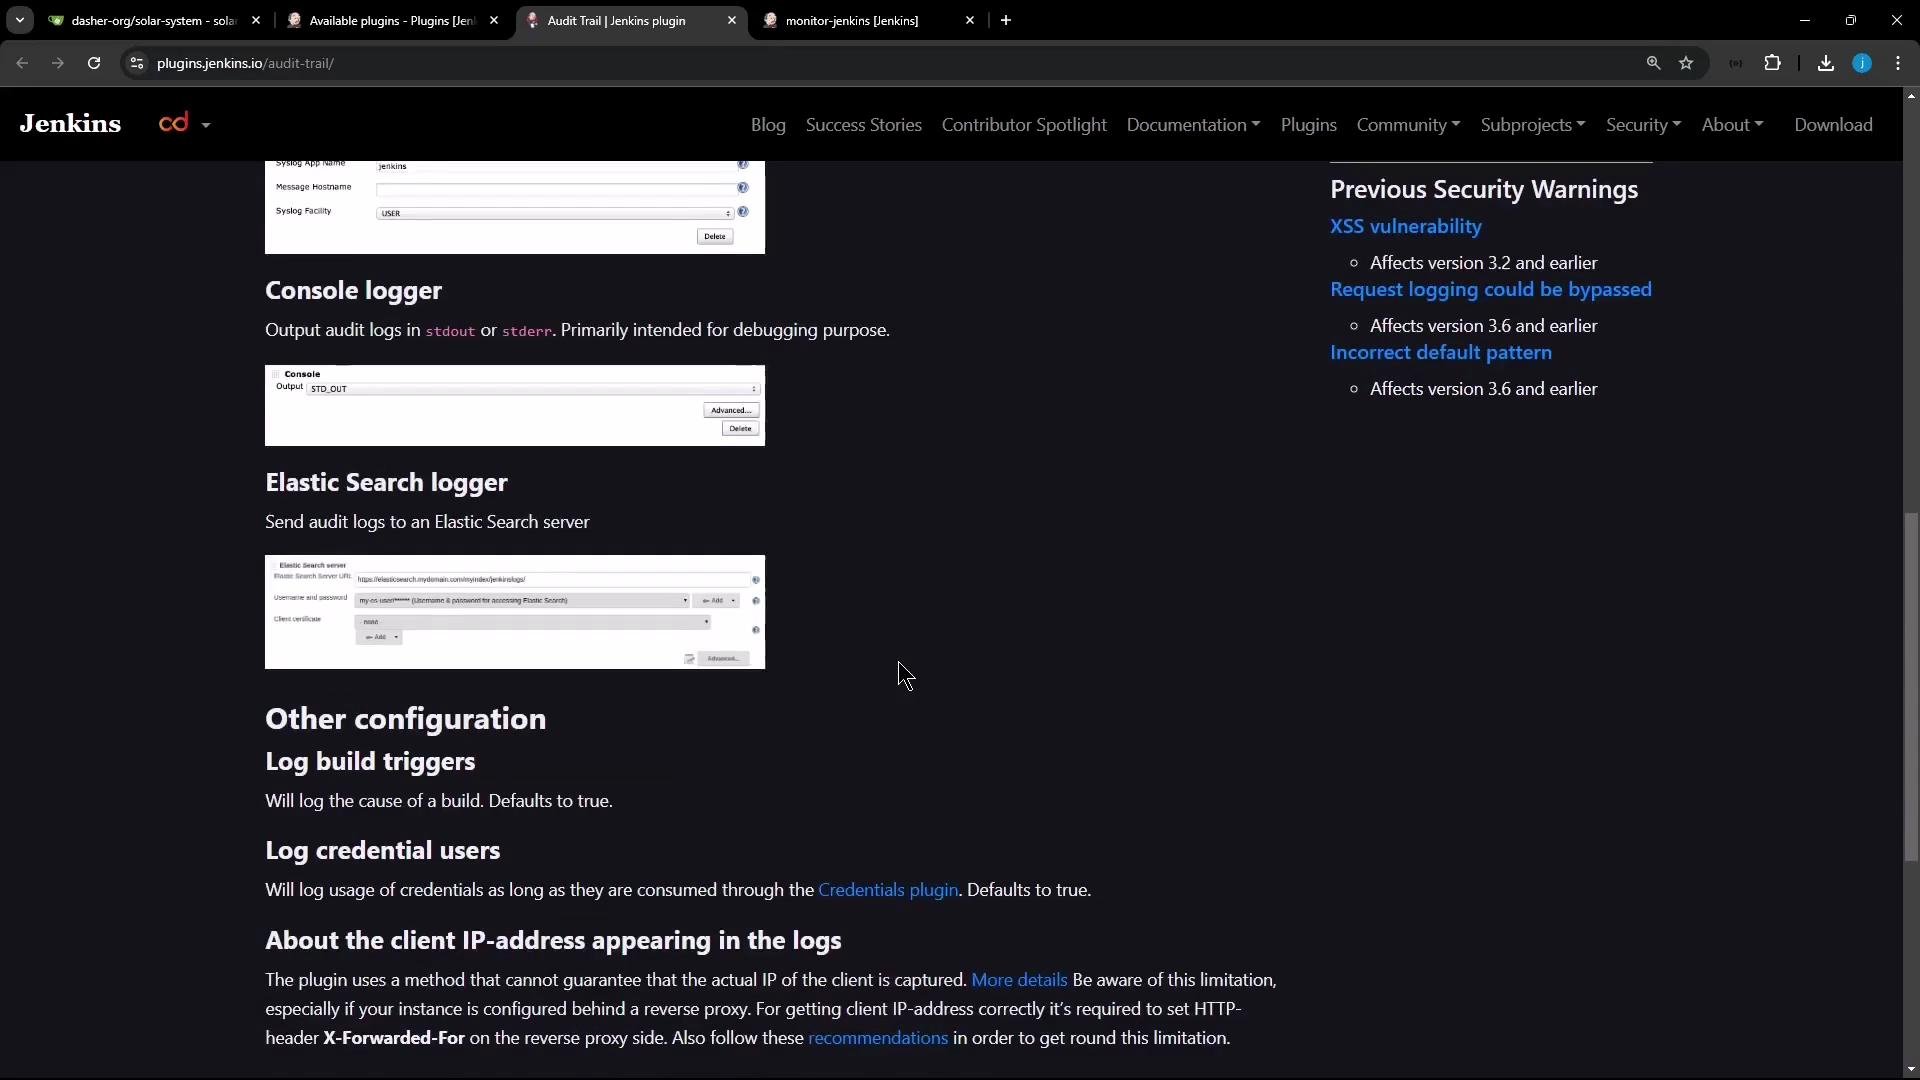Screen dimensions: 1920x1080
Task: Click the Console logger screenshot image
Action: (x=515, y=405)
